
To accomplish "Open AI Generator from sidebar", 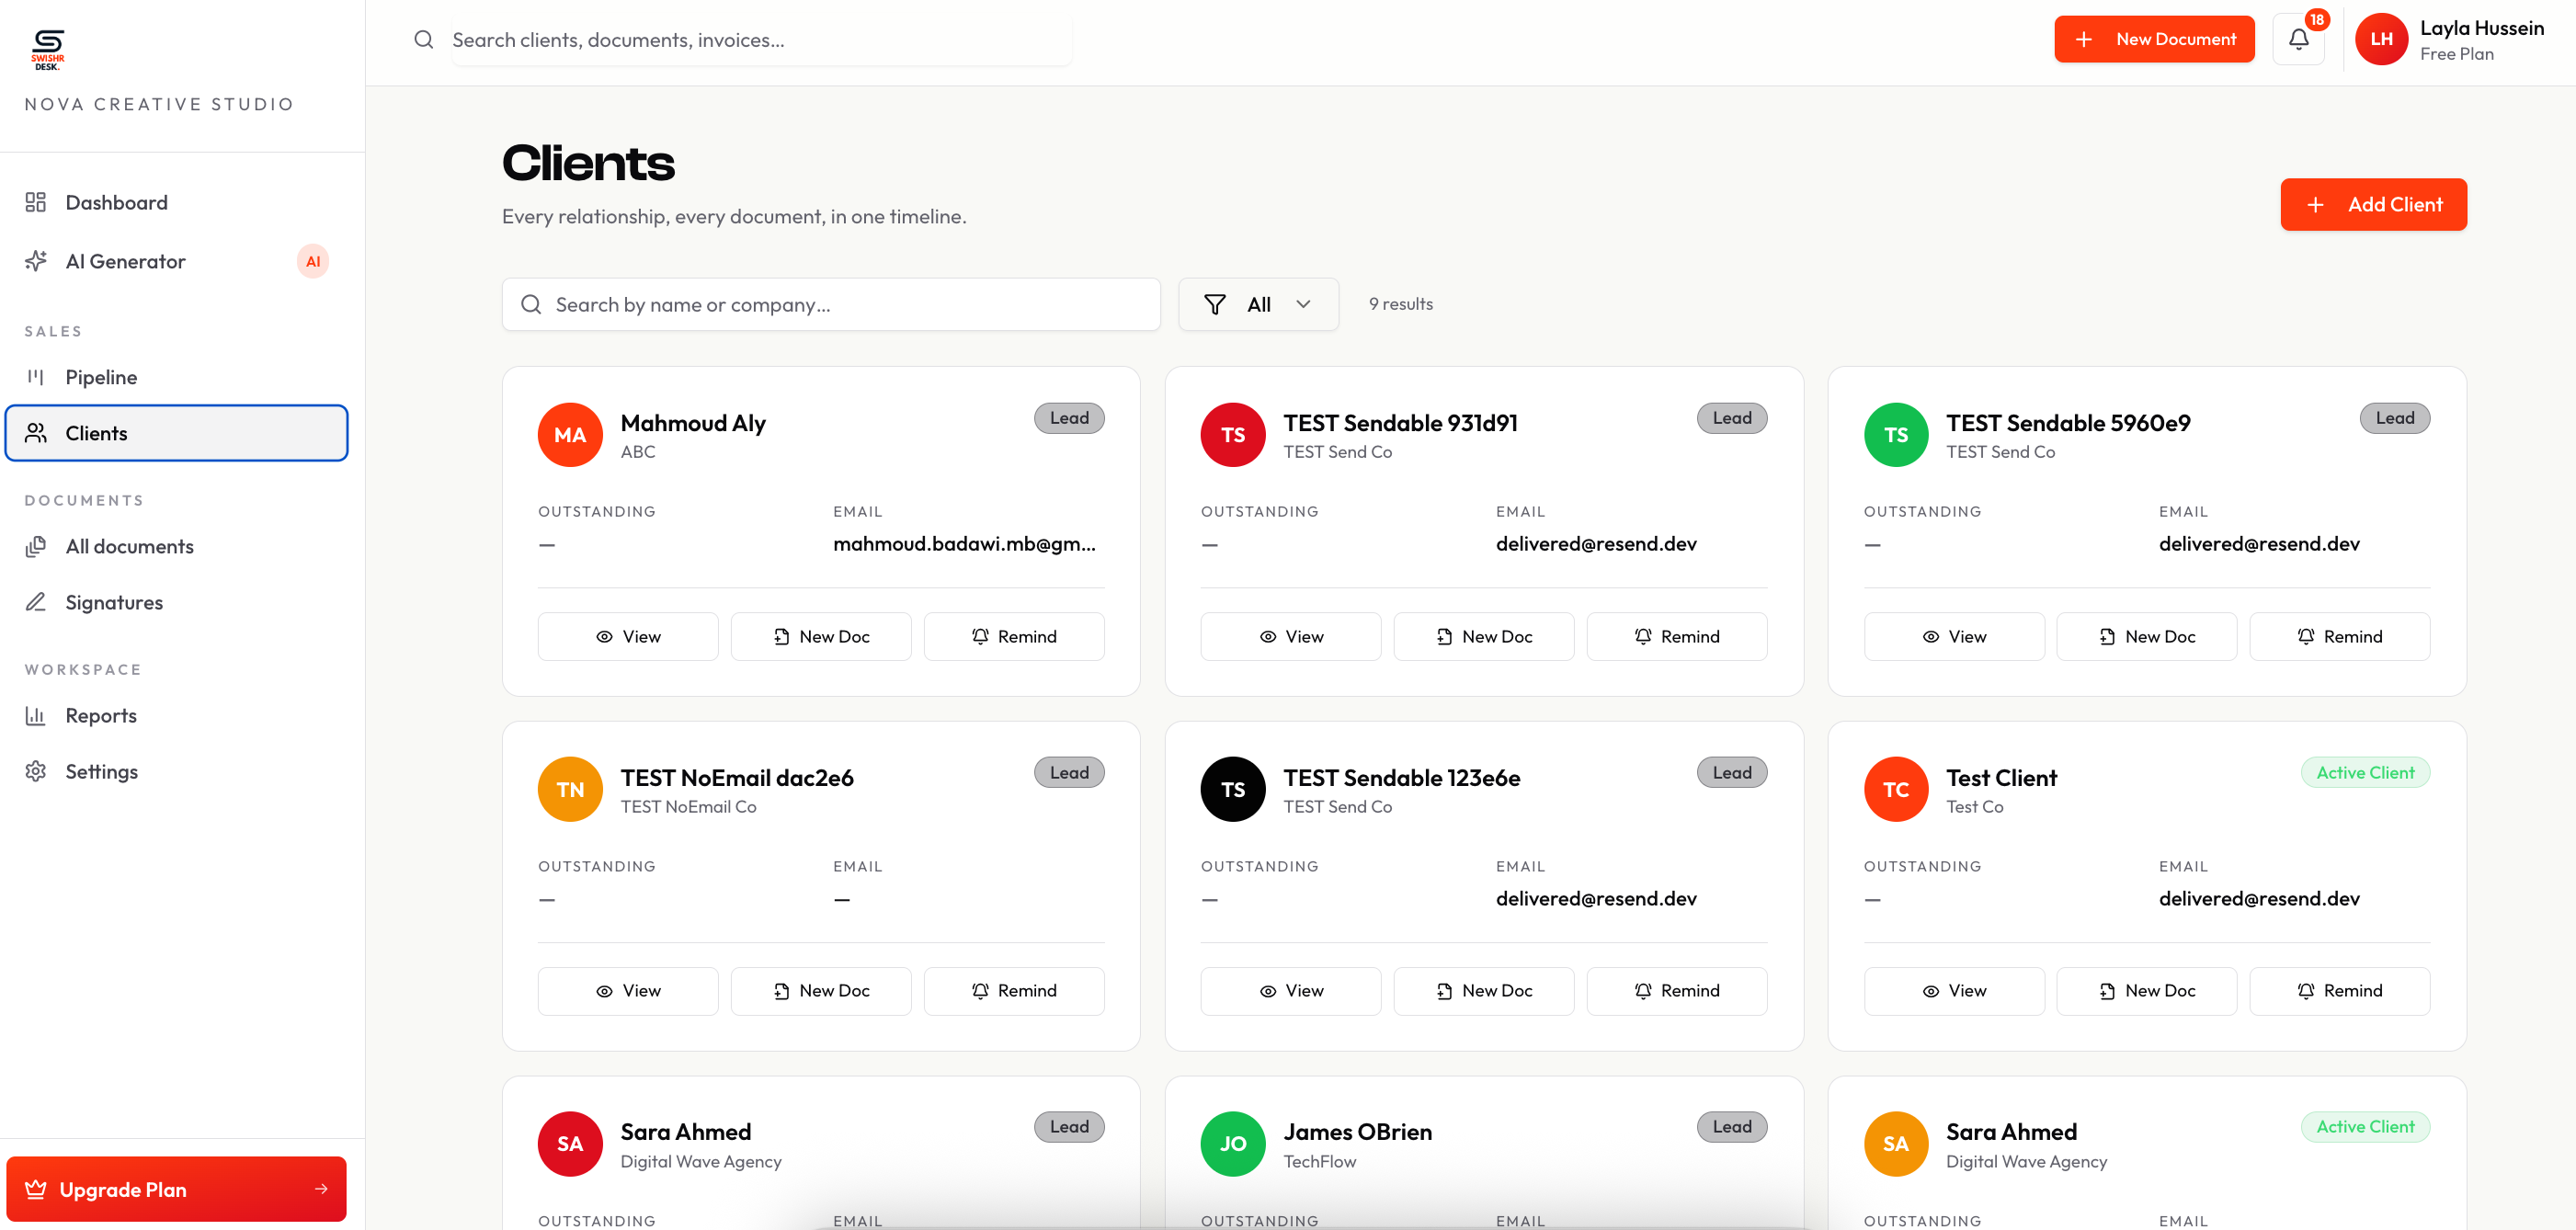I will 177,261.
